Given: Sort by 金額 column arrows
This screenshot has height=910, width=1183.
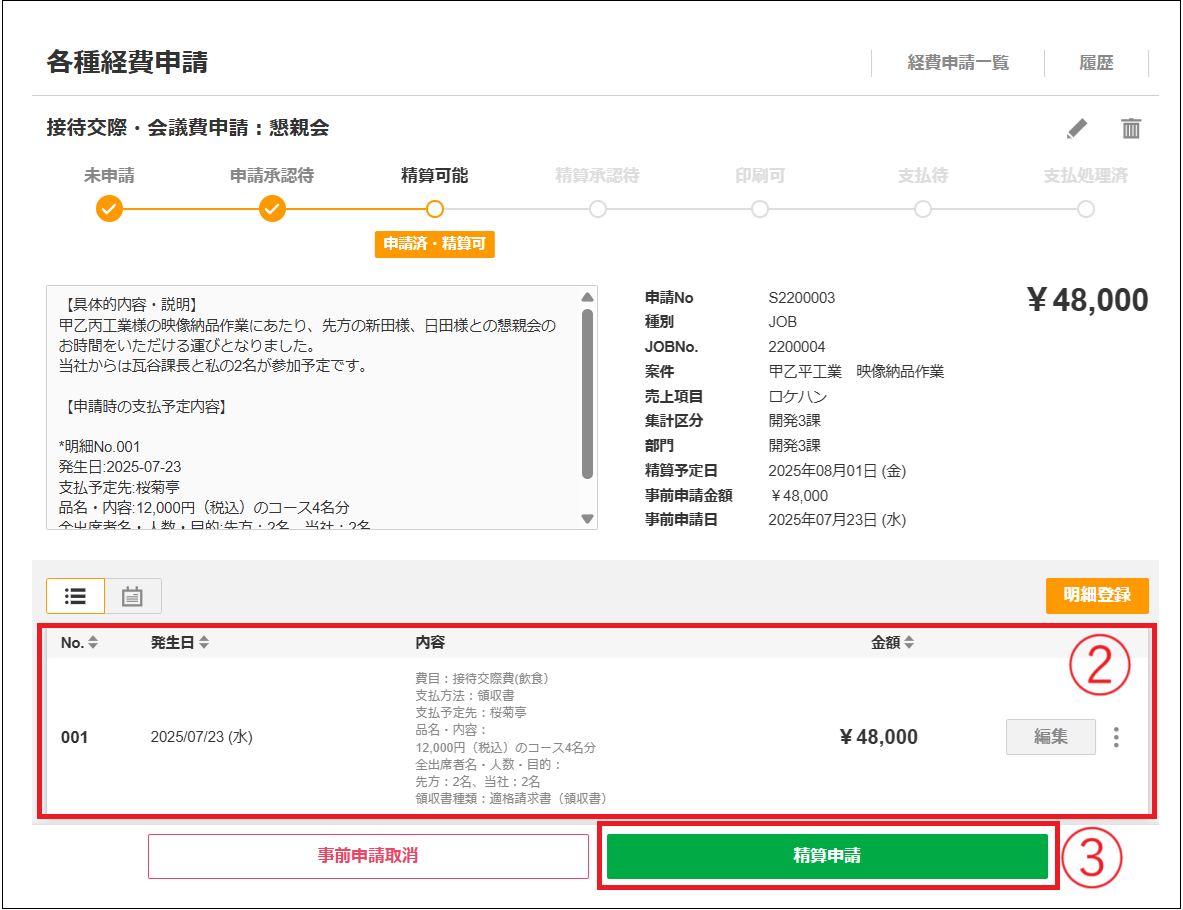Looking at the screenshot, I should point(909,643).
